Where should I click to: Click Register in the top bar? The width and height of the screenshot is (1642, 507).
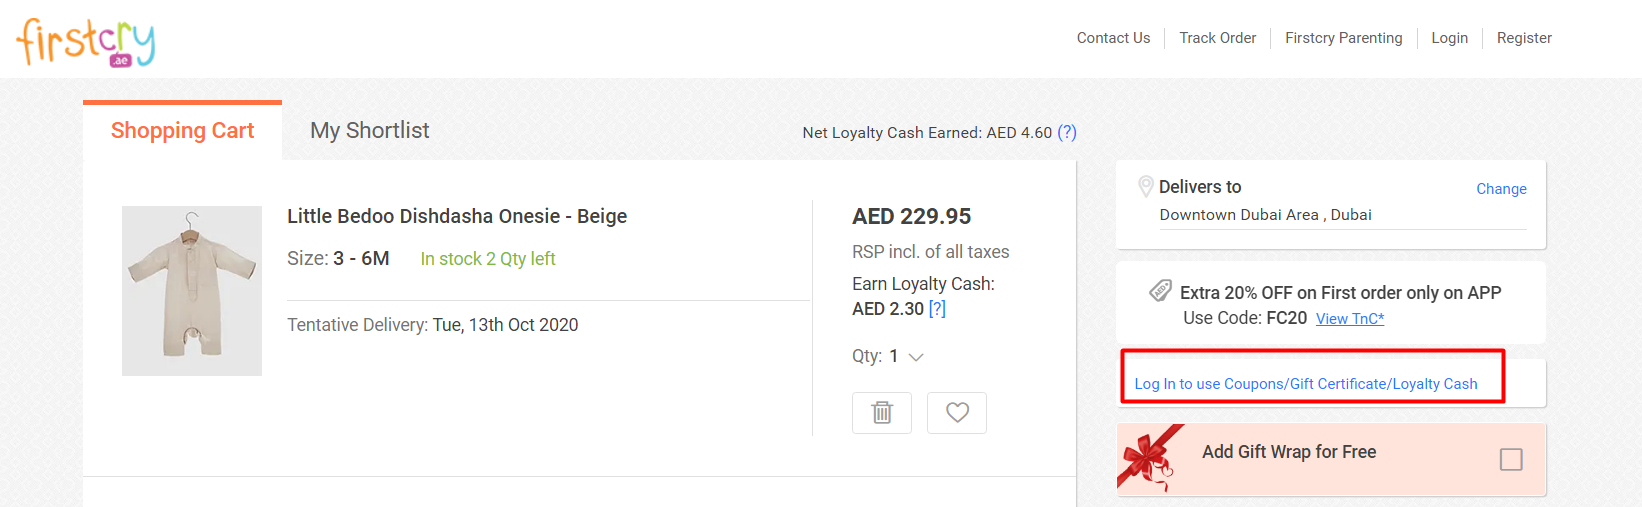pyautogui.click(x=1523, y=38)
